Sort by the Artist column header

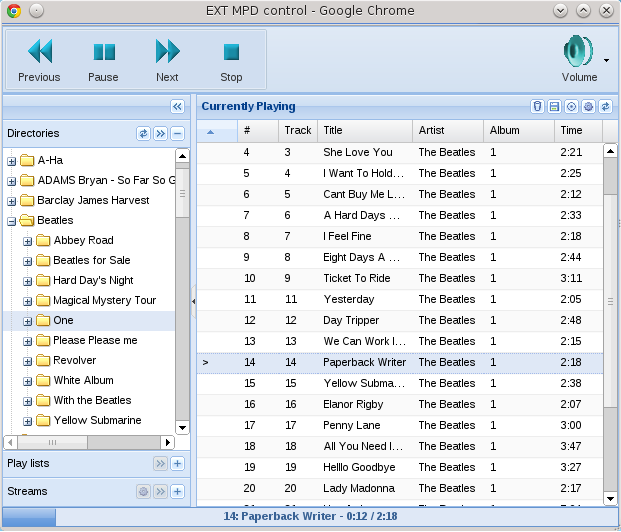448,130
